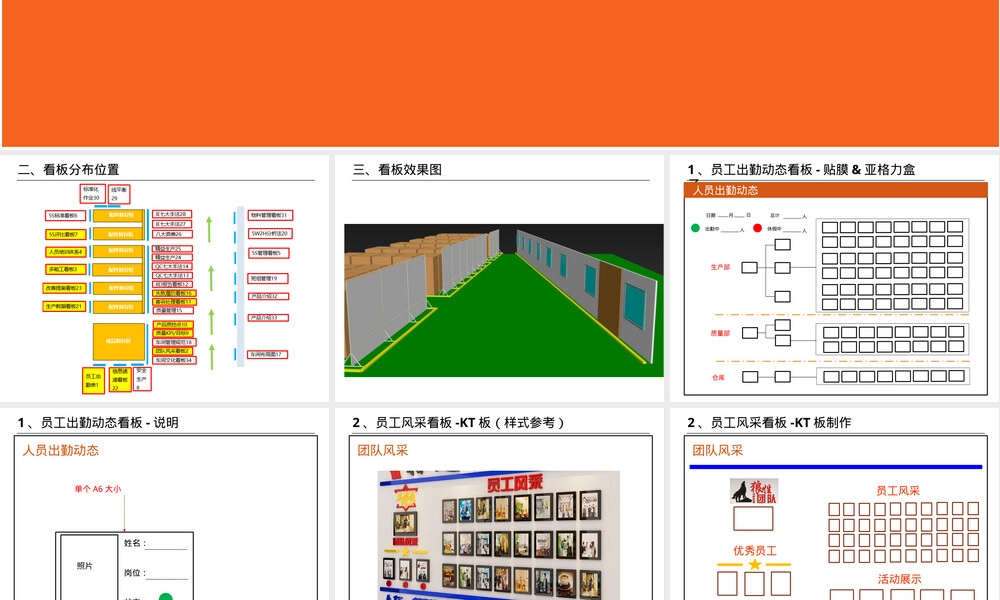Click the 标准化作业30 box in the layout diagram
The image size is (1000, 600).
click(x=92, y=194)
